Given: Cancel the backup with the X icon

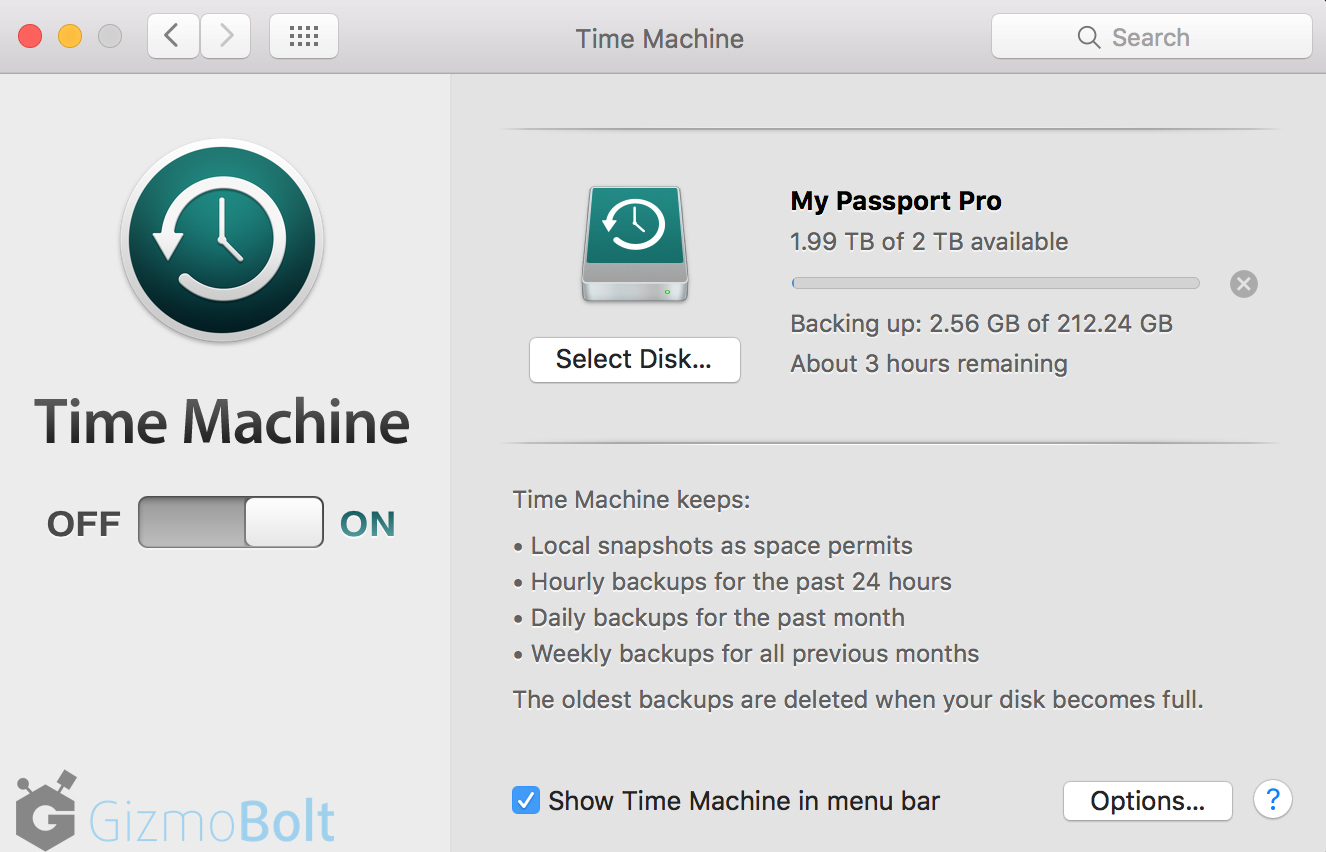Looking at the screenshot, I should tap(1243, 284).
